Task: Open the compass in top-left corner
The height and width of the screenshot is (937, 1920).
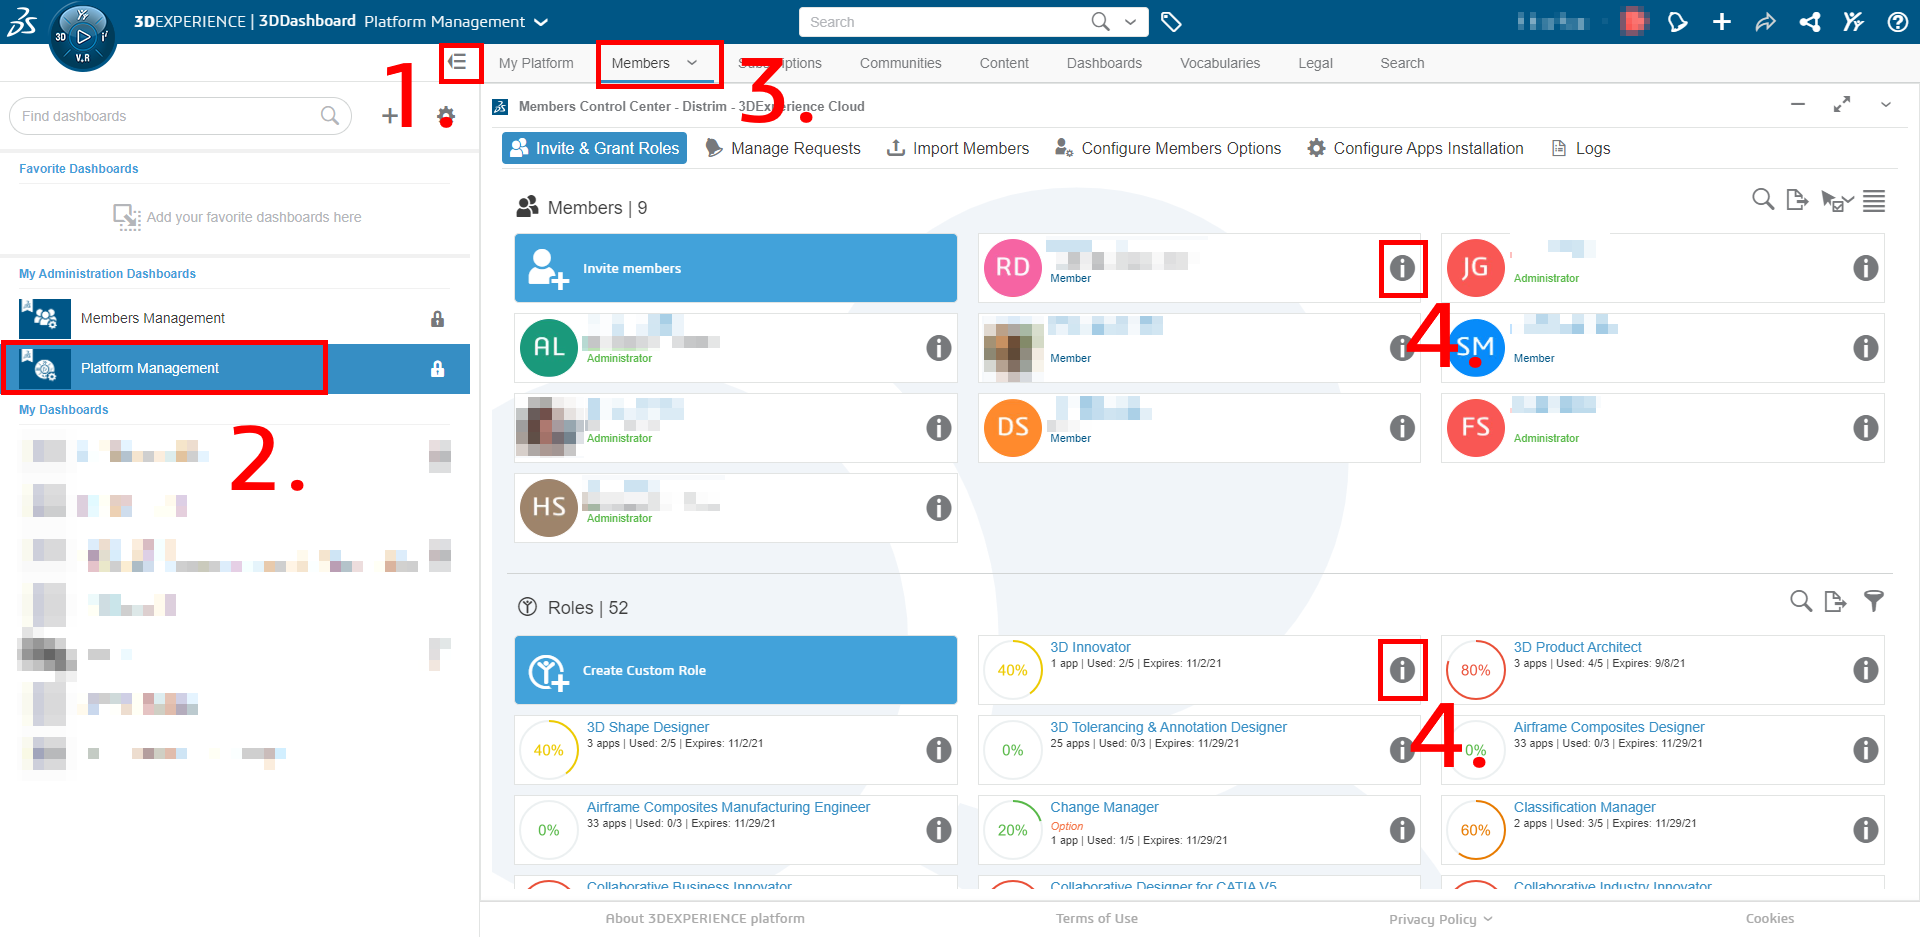Action: (82, 38)
